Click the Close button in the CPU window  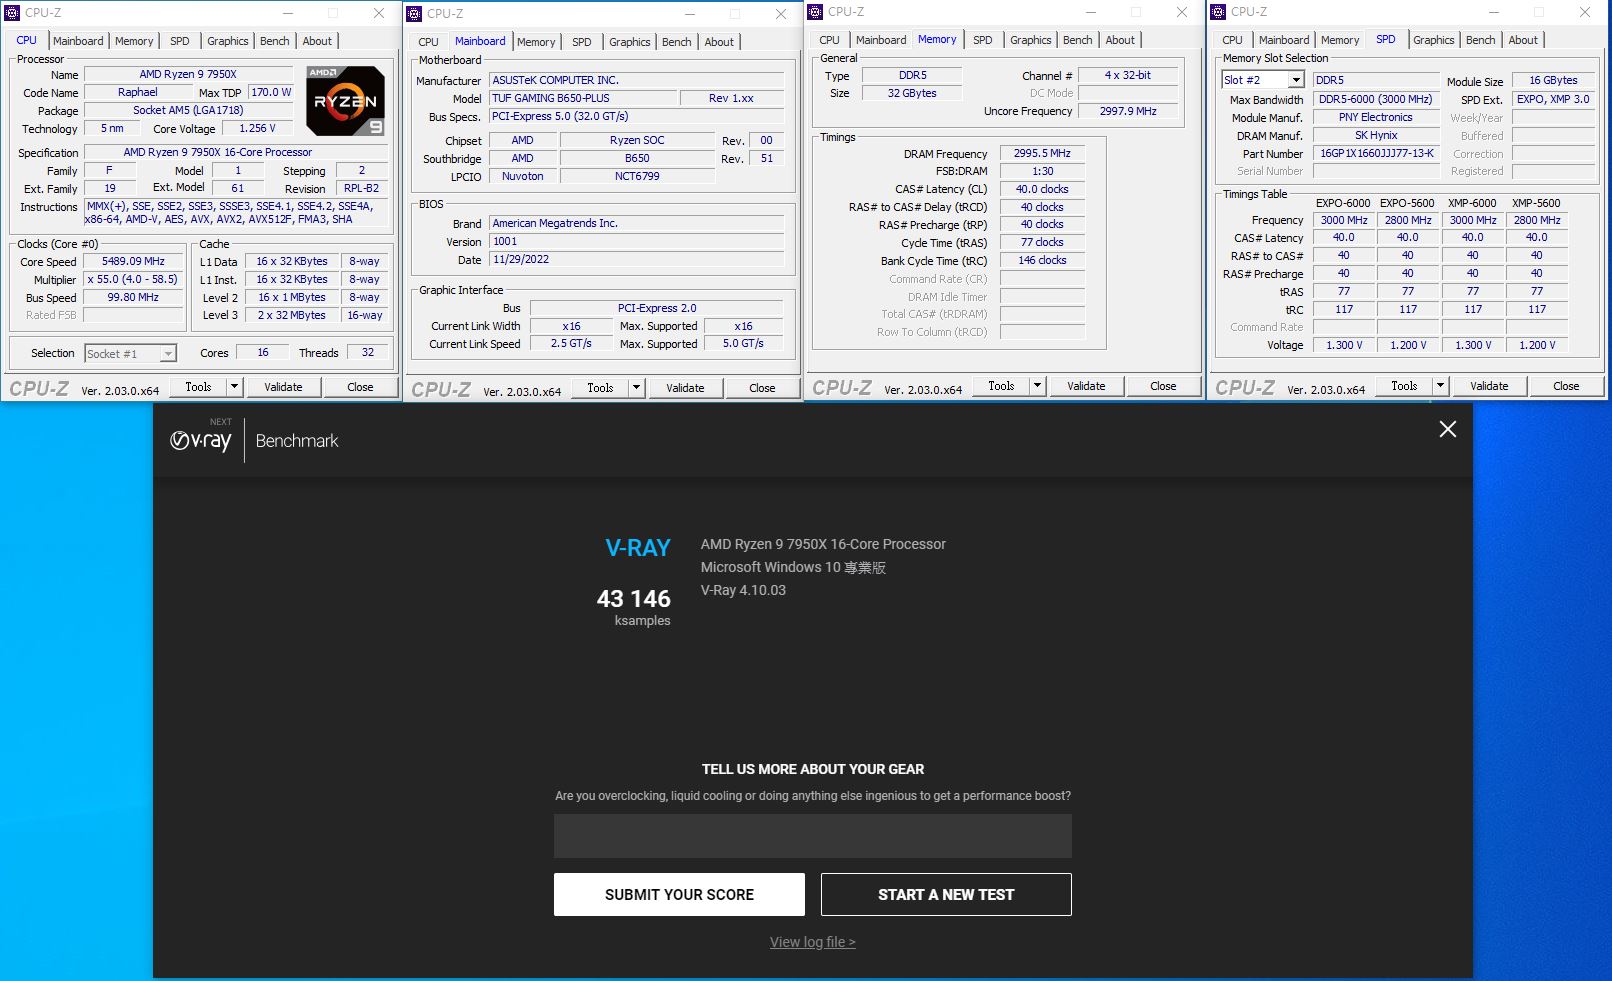click(360, 387)
